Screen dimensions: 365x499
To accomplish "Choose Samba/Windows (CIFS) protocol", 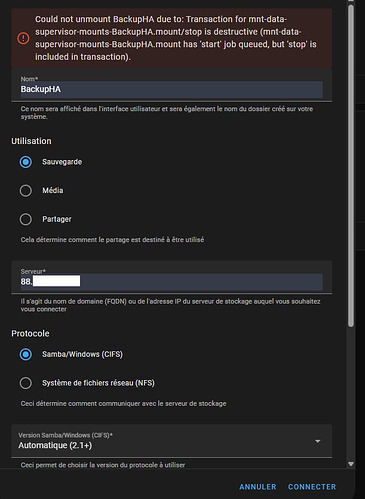I will click(x=26, y=354).
